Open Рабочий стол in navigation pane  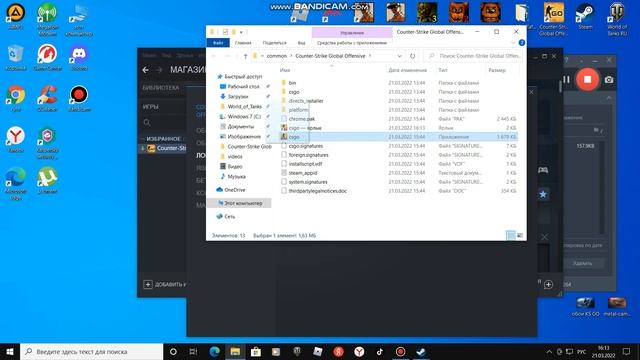243,87
